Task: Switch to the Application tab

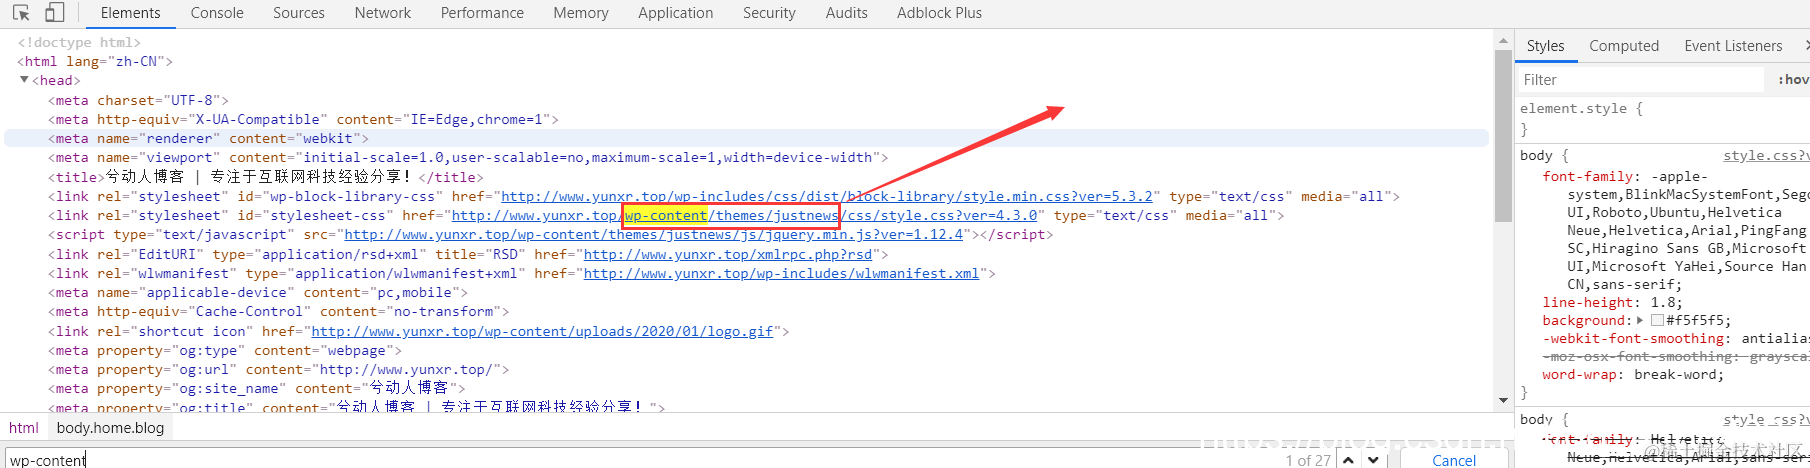Action: (676, 13)
